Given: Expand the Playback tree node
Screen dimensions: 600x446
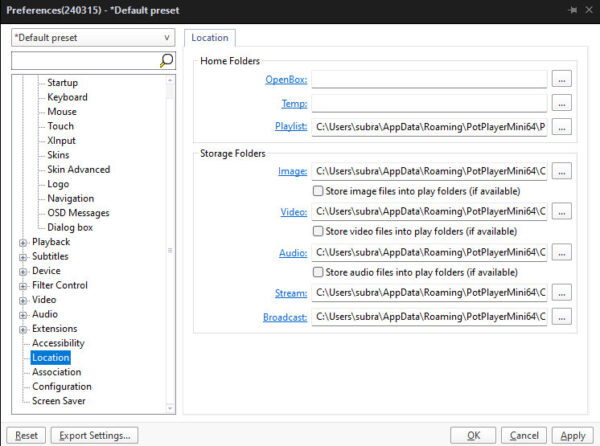Looking at the screenshot, I should 23,243.
